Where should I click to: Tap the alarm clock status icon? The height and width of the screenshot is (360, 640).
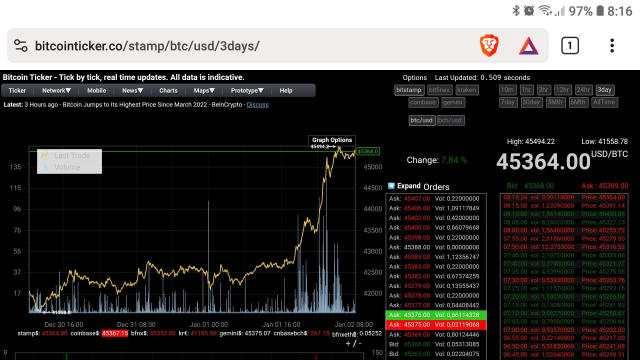529,11
